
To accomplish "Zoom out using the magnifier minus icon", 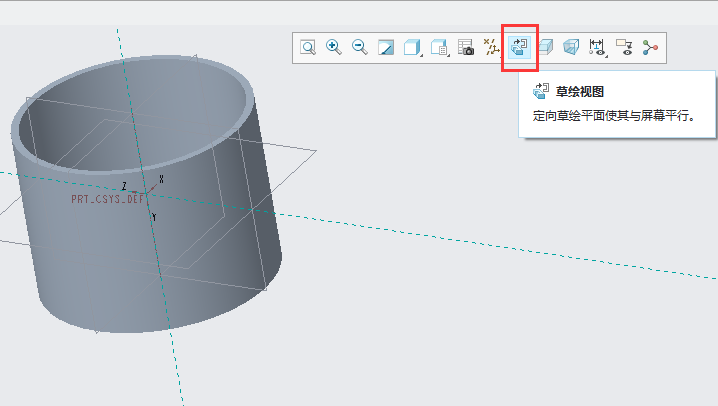I will pos(360,47).
